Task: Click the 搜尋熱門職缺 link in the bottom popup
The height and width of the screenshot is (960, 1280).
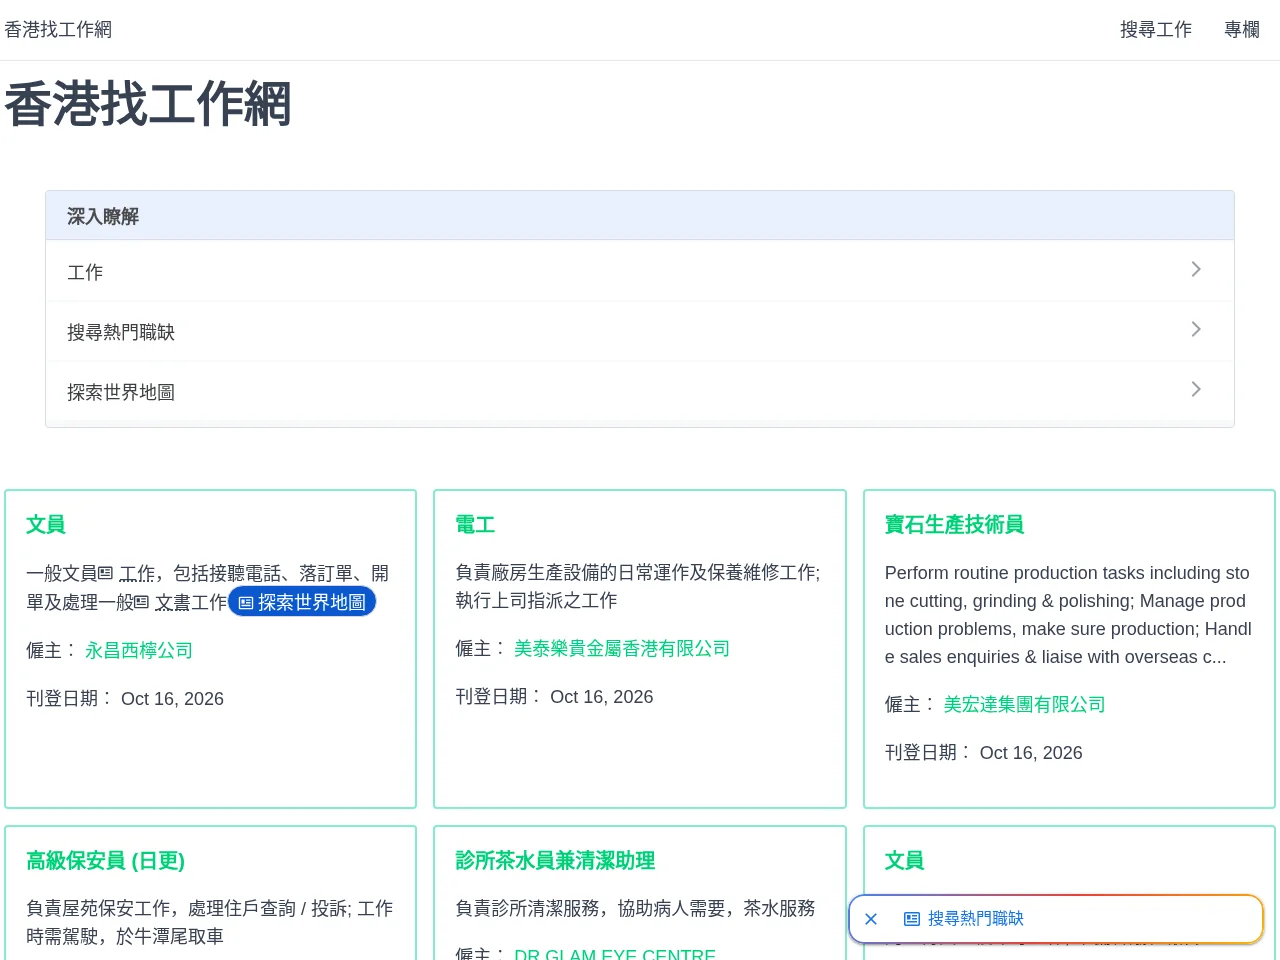Action: (976, 919)
